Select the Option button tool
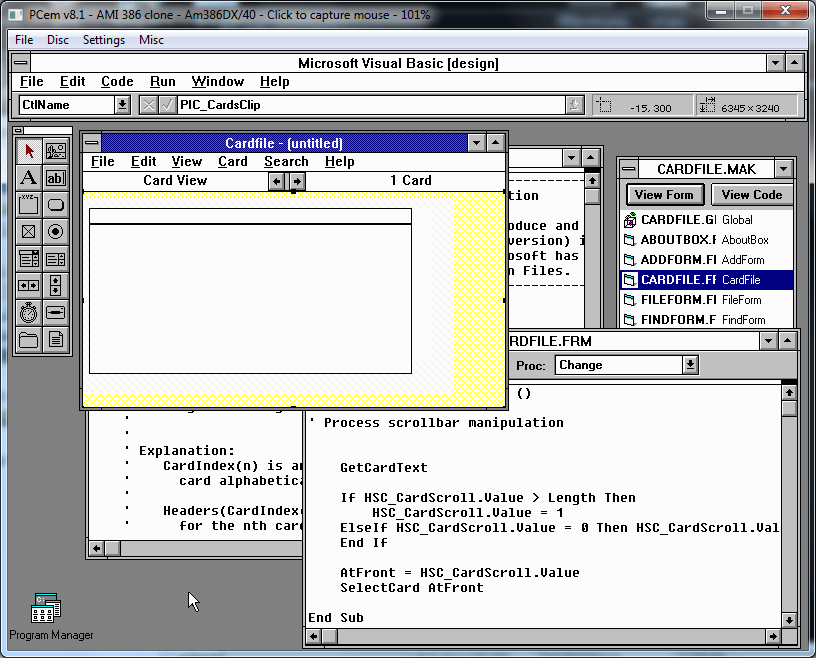Viewport: 816px width, 658px height. (56, 232)
